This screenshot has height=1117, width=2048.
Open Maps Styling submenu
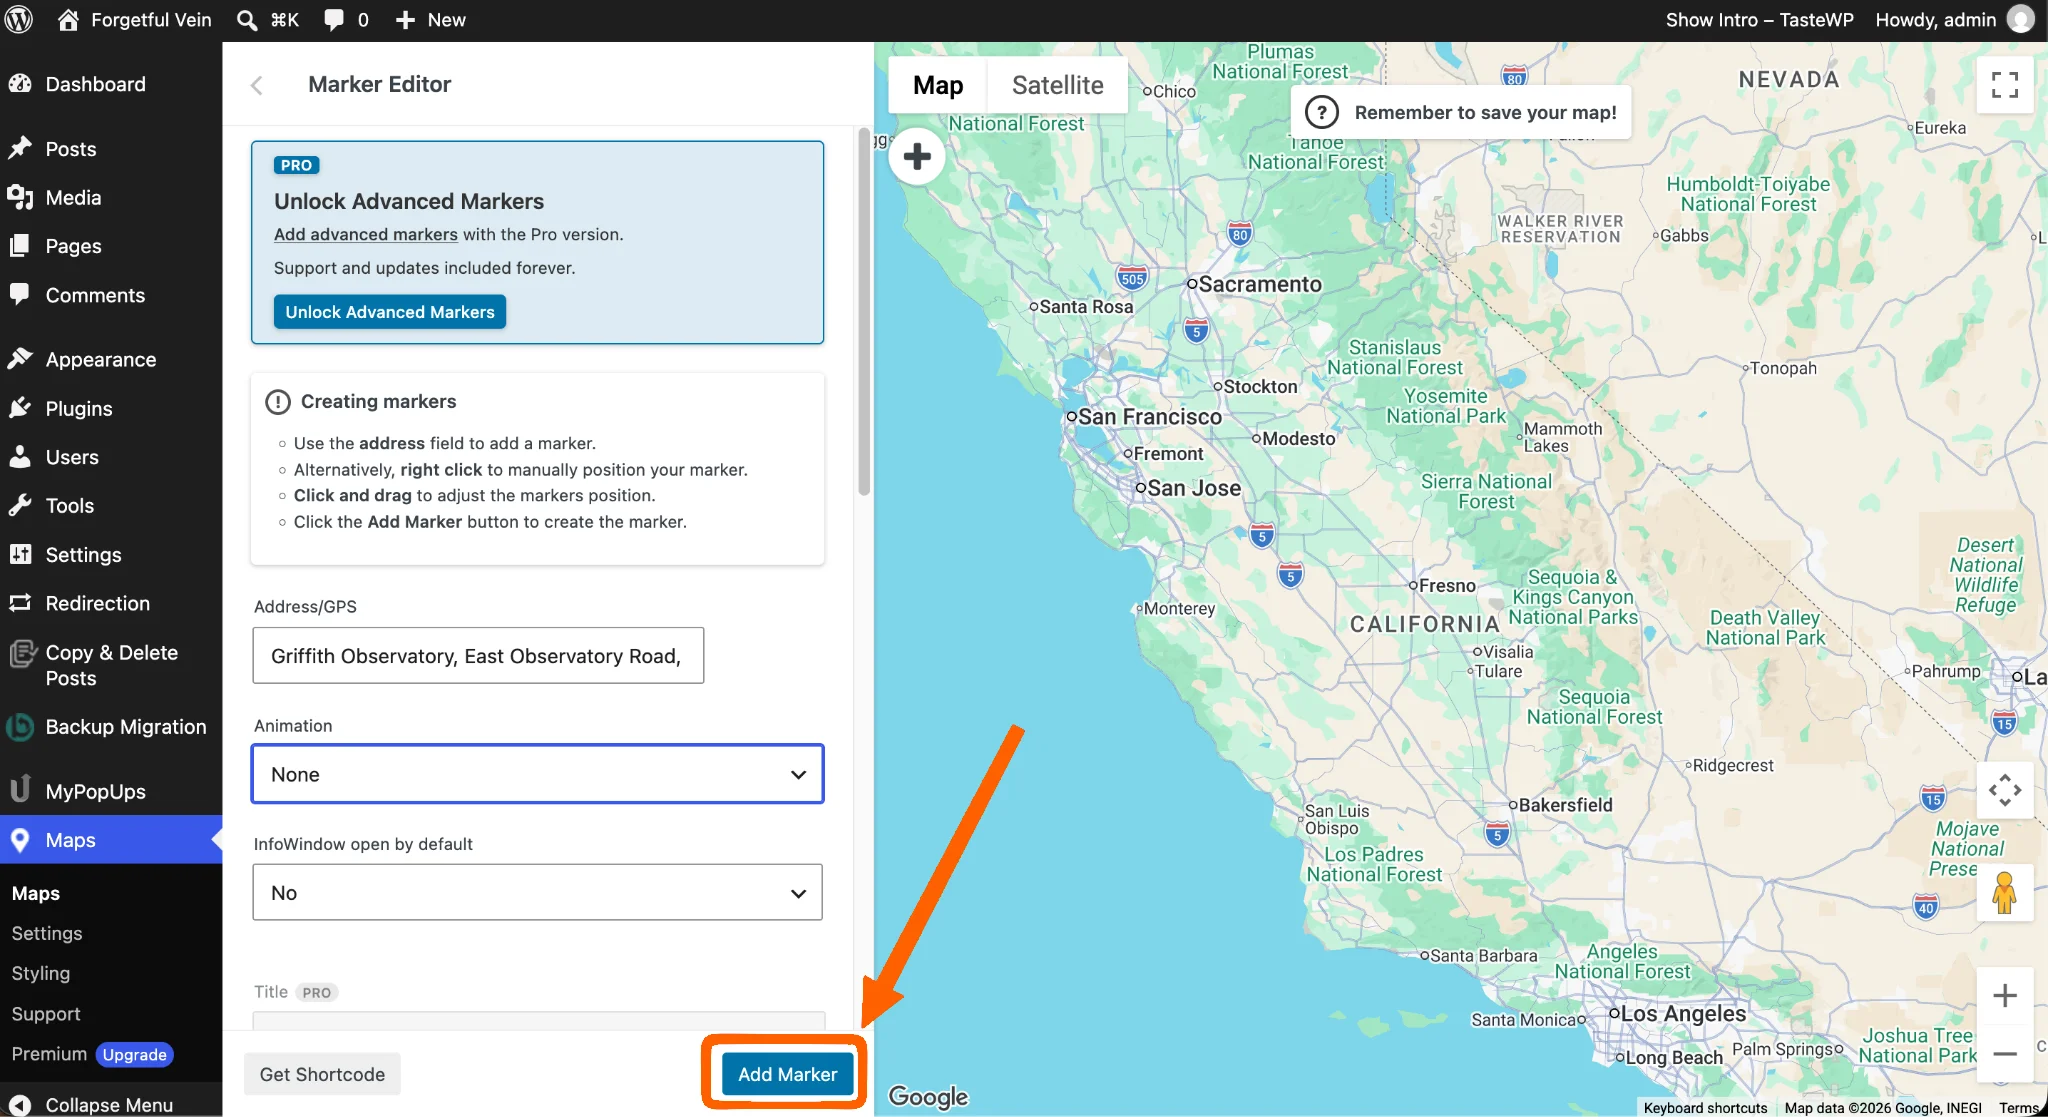(x=41, y=973)
